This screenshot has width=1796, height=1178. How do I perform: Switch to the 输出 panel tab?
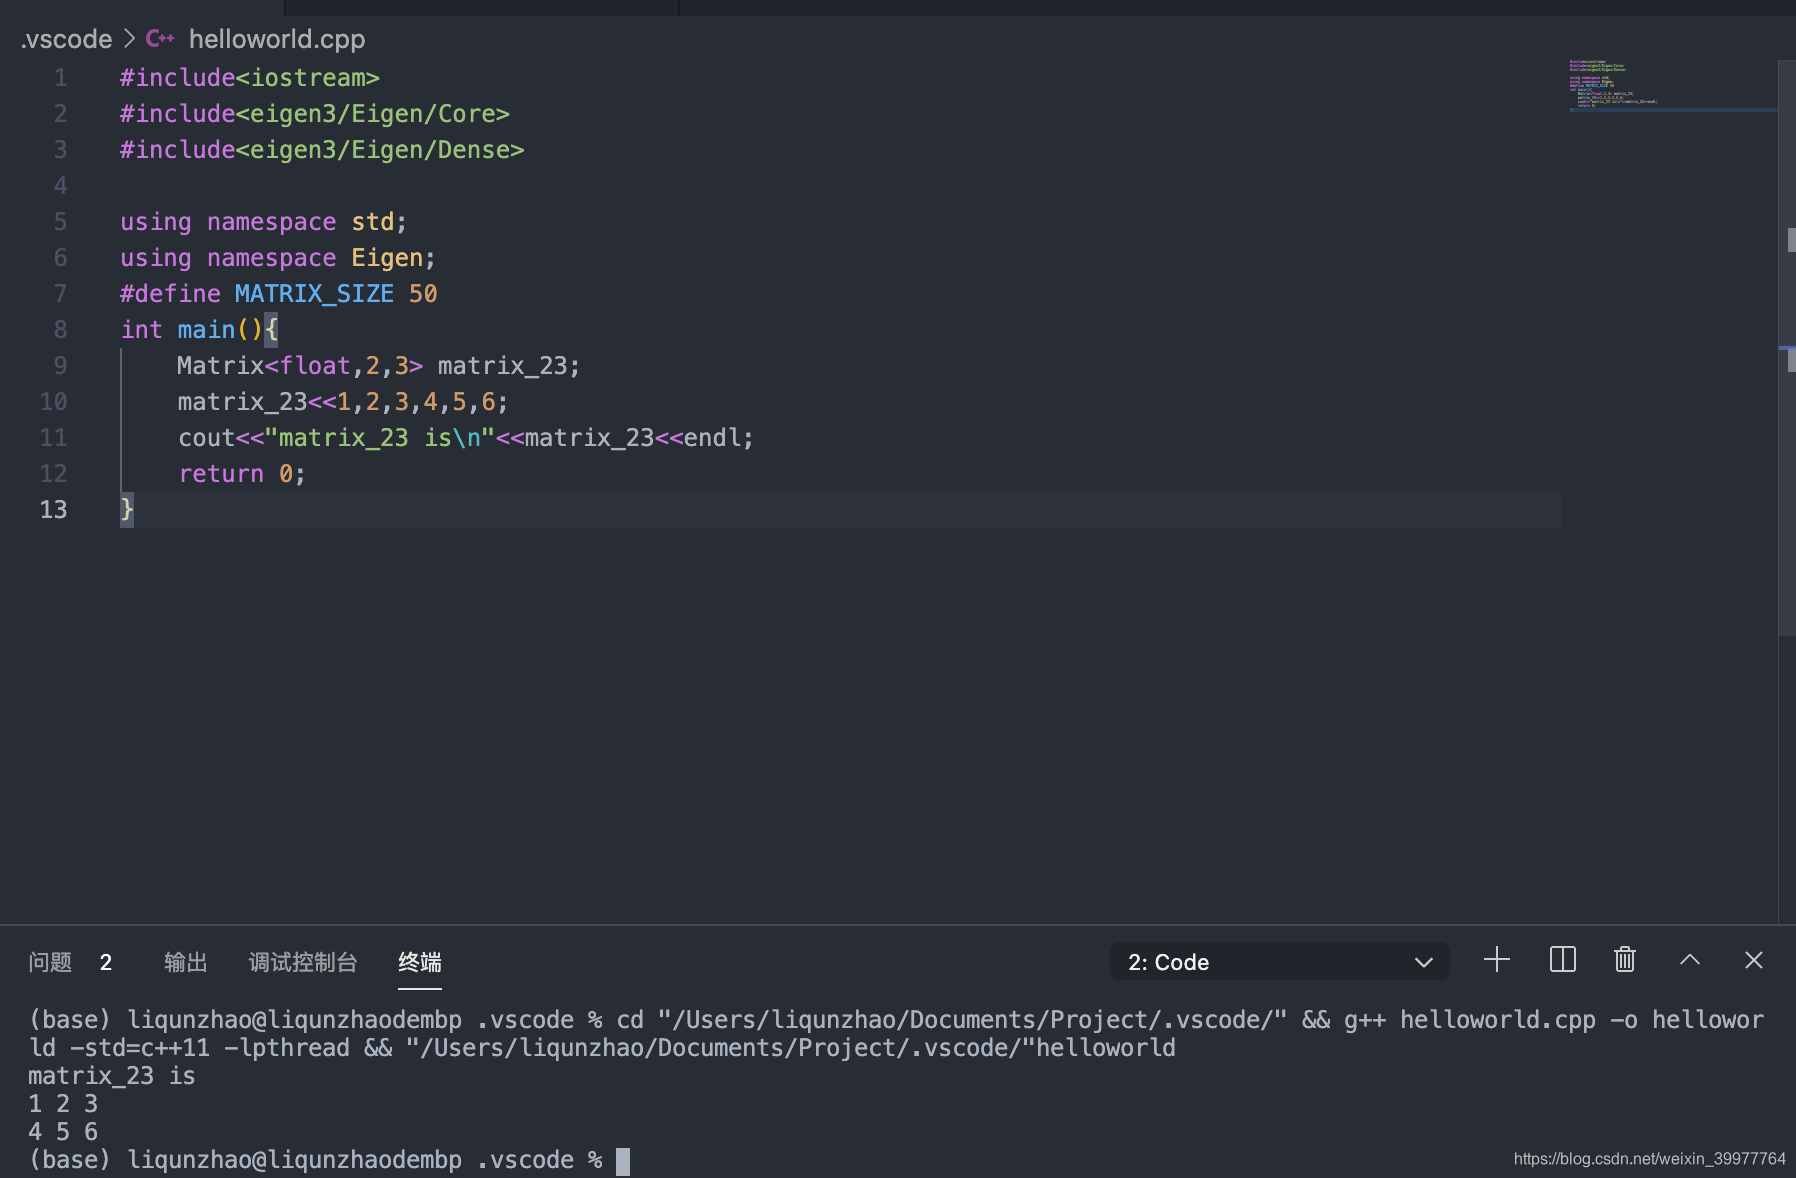pyautogui.click(x=186, y=962)
